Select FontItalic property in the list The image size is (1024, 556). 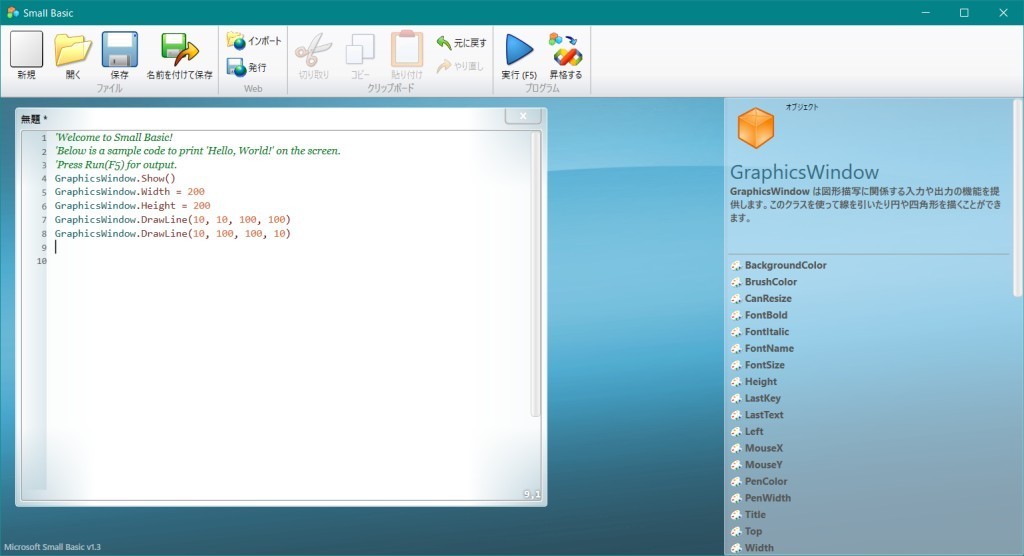pyautogui.click(x=767, y=332)
